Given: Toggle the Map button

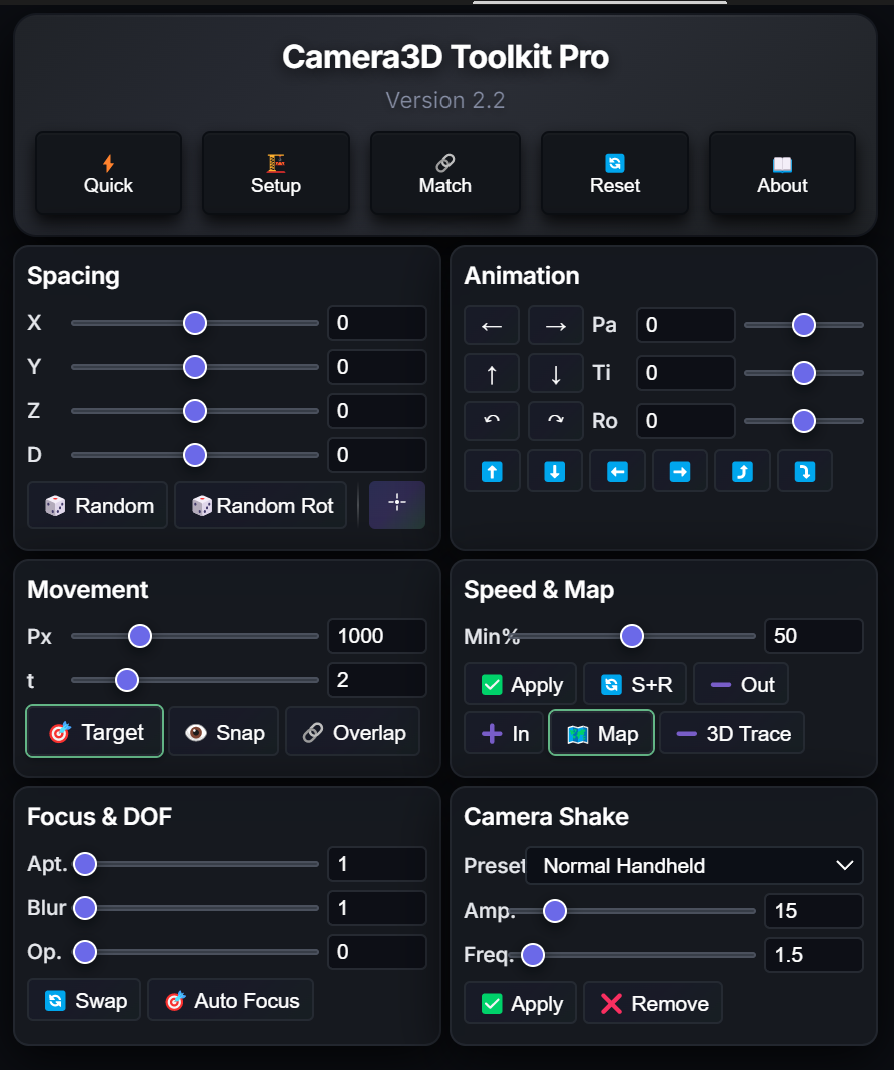Looking at the screenshot, I should click(601, 733).
